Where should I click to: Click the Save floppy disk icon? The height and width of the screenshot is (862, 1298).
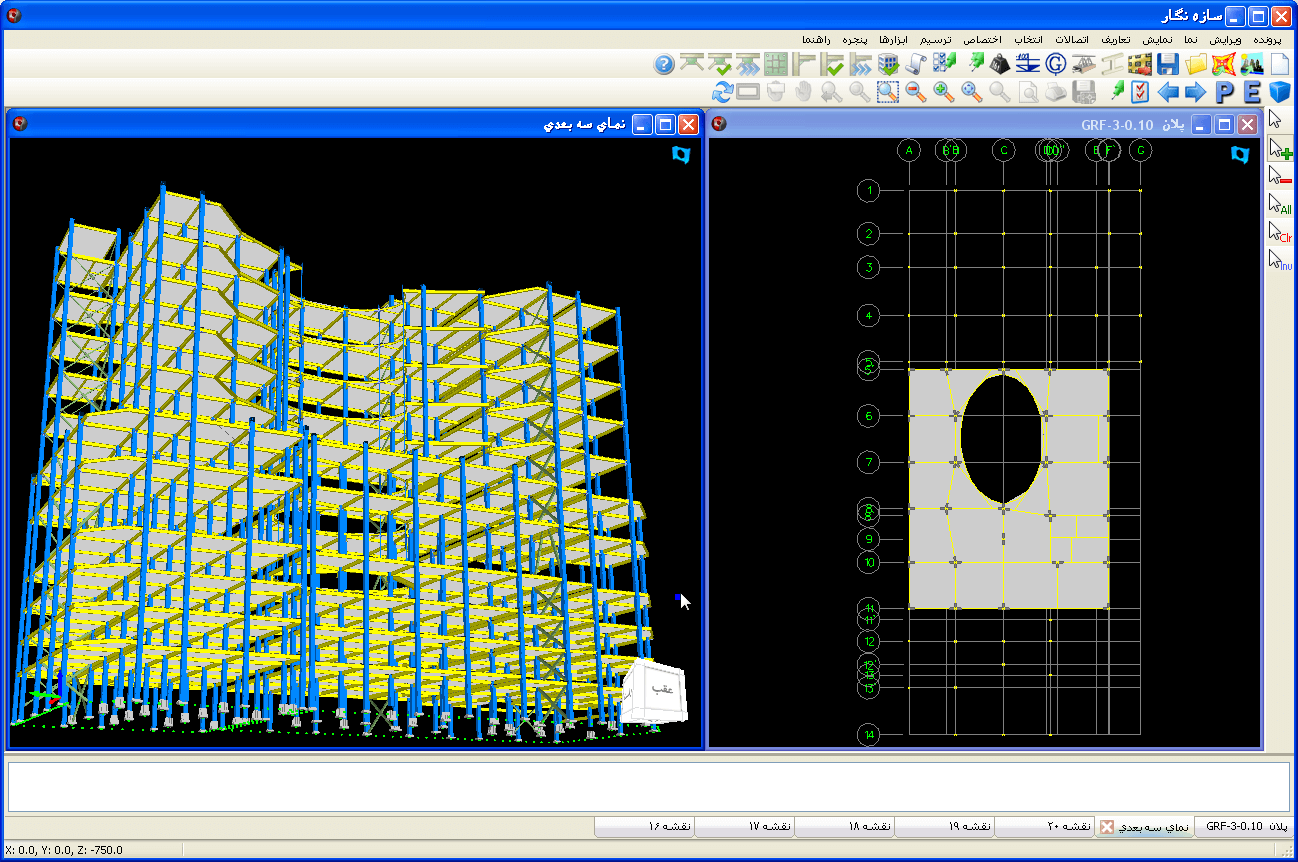[x=1168, y=65]
